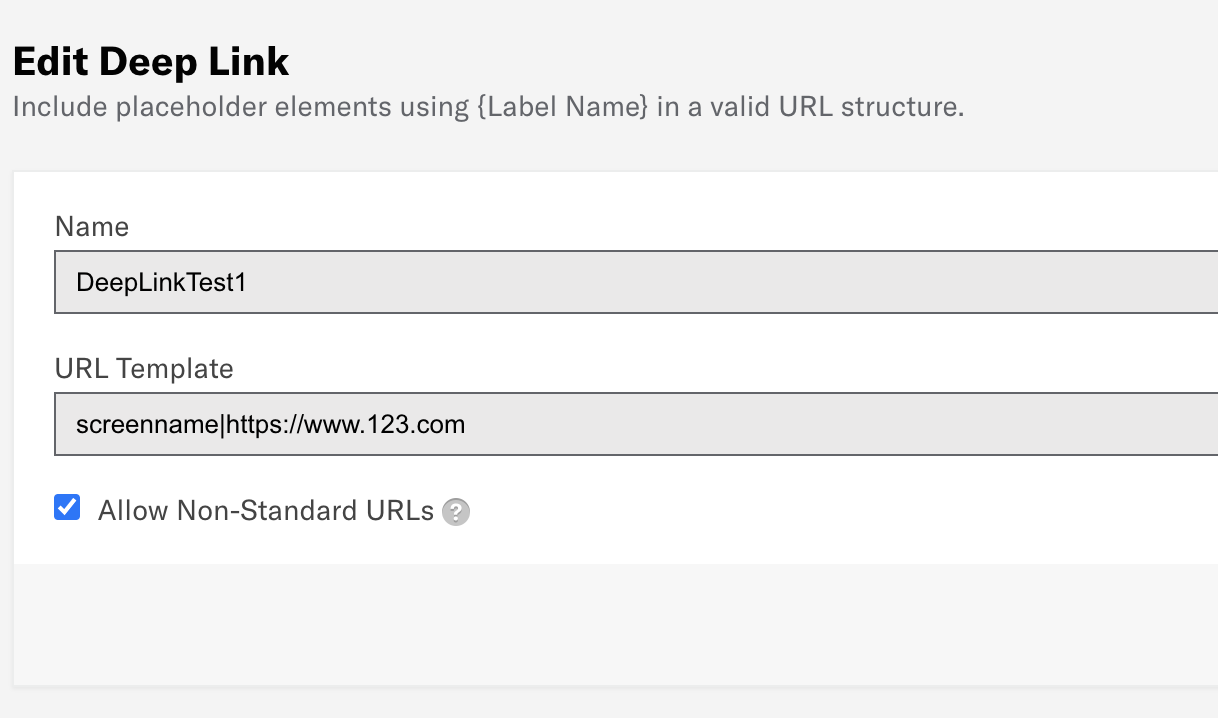Click the Edit Deep Link heading
The height and width of the screenshot is (718, 1218).
click(149, 60)
